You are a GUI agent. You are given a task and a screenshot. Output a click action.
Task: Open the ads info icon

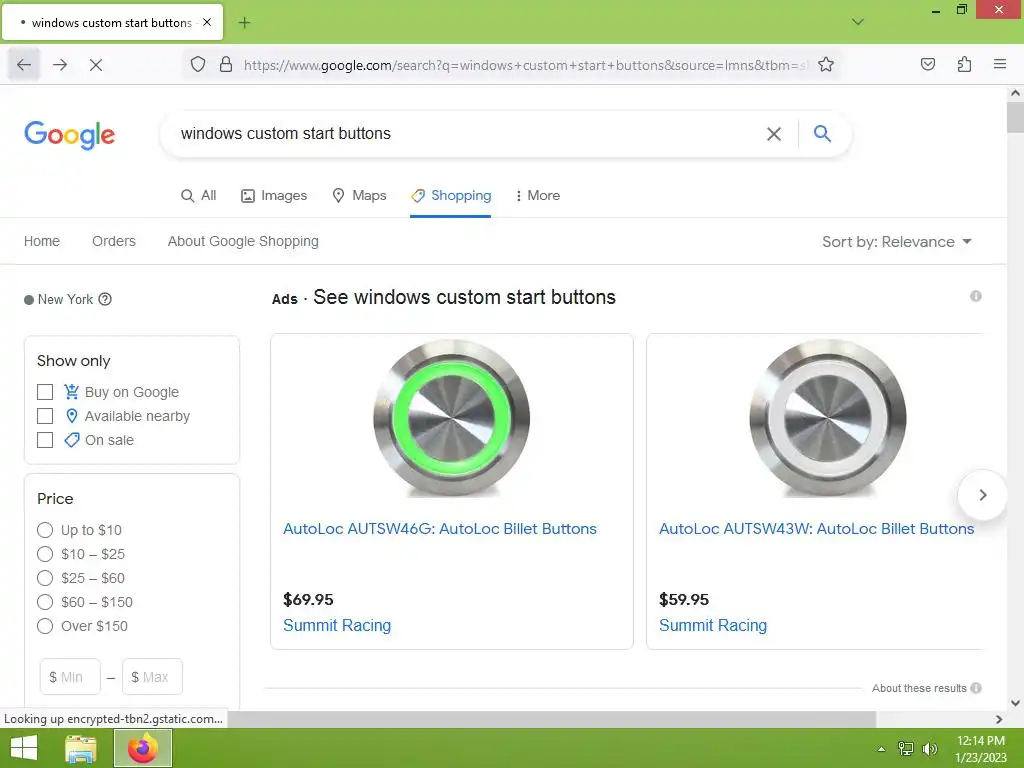click(x=976, y=296)
